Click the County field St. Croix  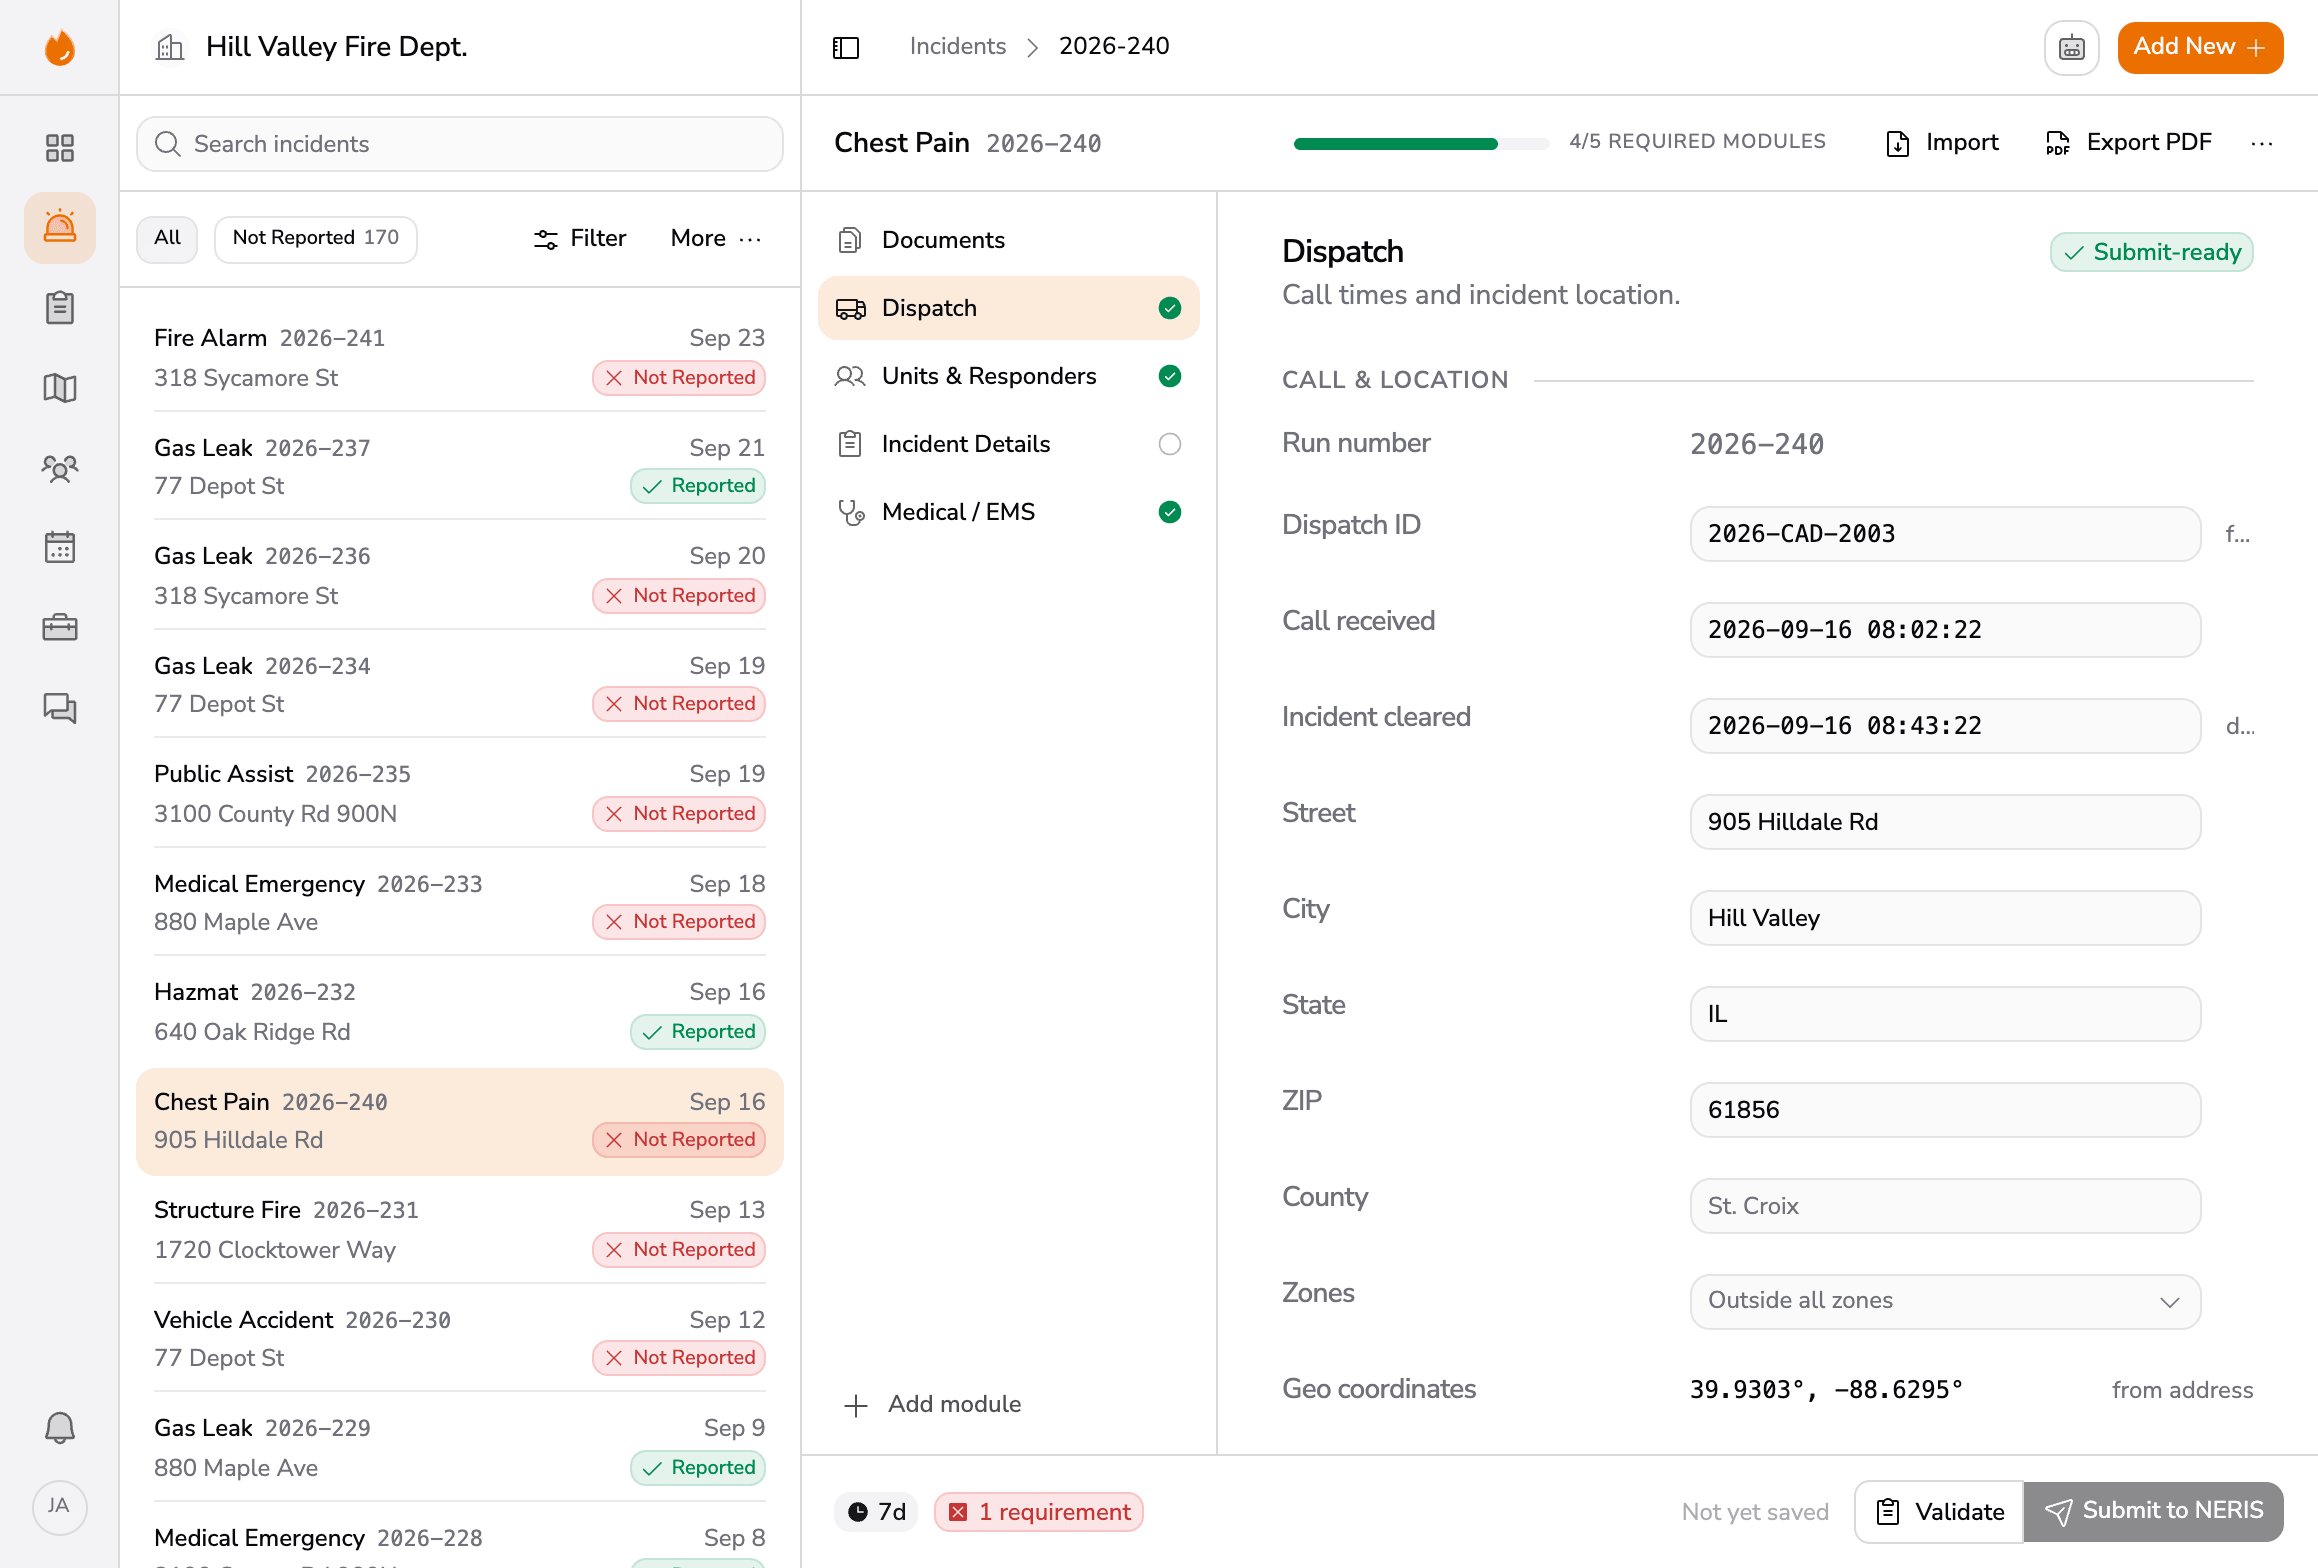1945,1206
